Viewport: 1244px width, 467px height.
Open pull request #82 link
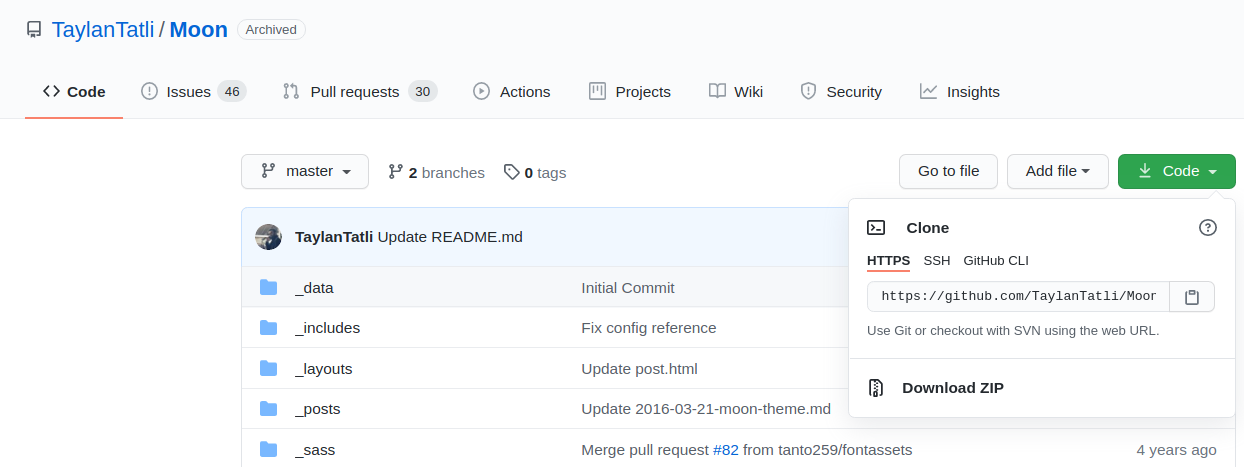coord(725,450)
